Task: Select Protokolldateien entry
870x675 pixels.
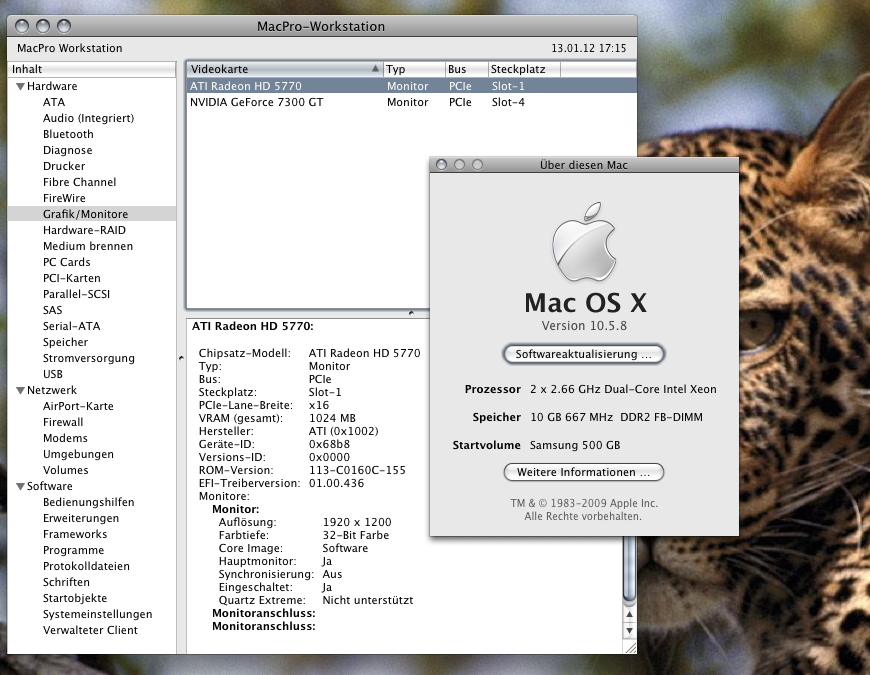Action: [x=86, y=566]
